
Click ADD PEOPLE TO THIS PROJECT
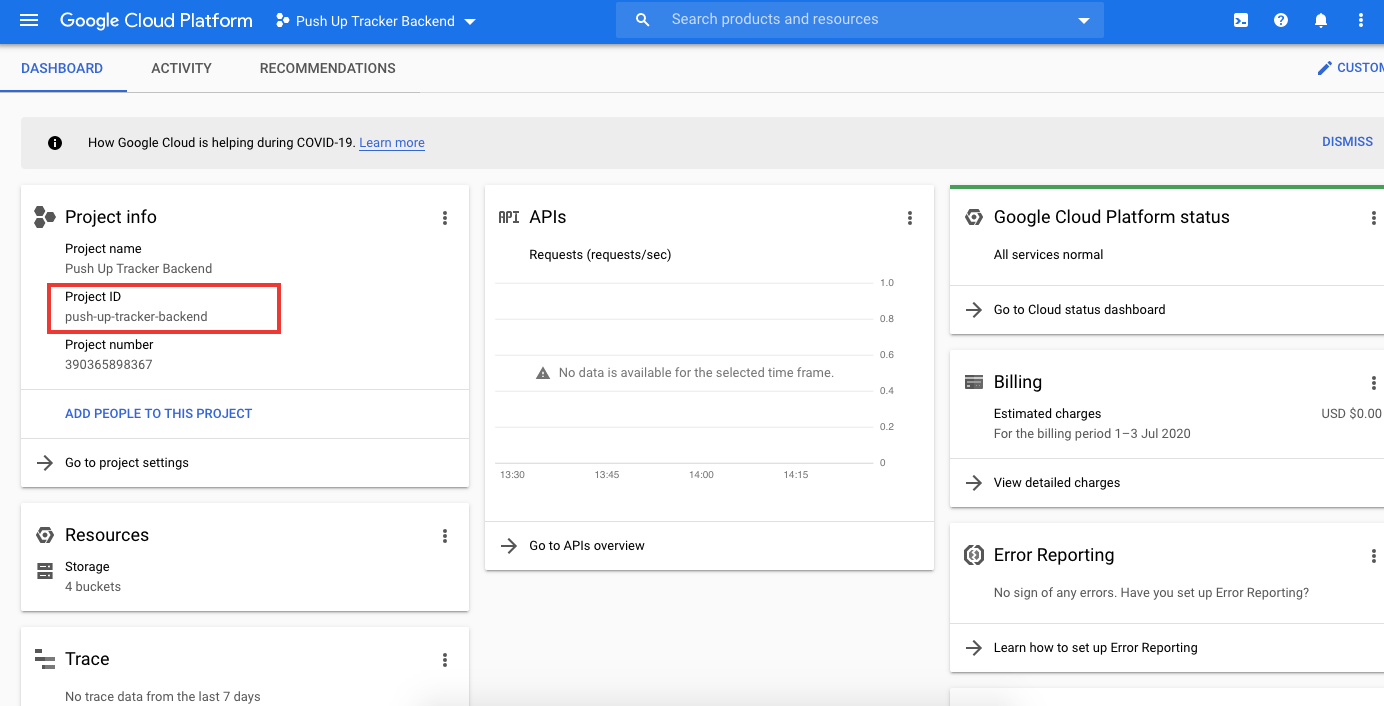click(158, 413)
